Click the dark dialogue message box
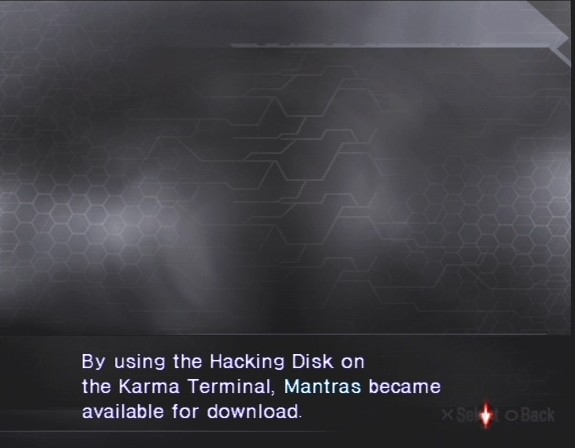 (x=288, y=391)
